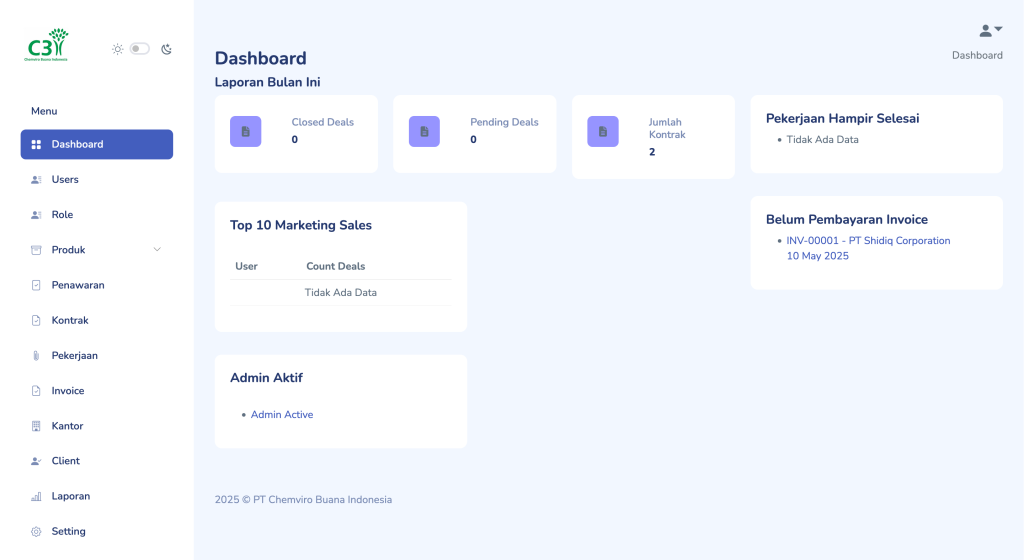
Task: Click the moon dark-mode icon
Action: click(x=166, y=49)
